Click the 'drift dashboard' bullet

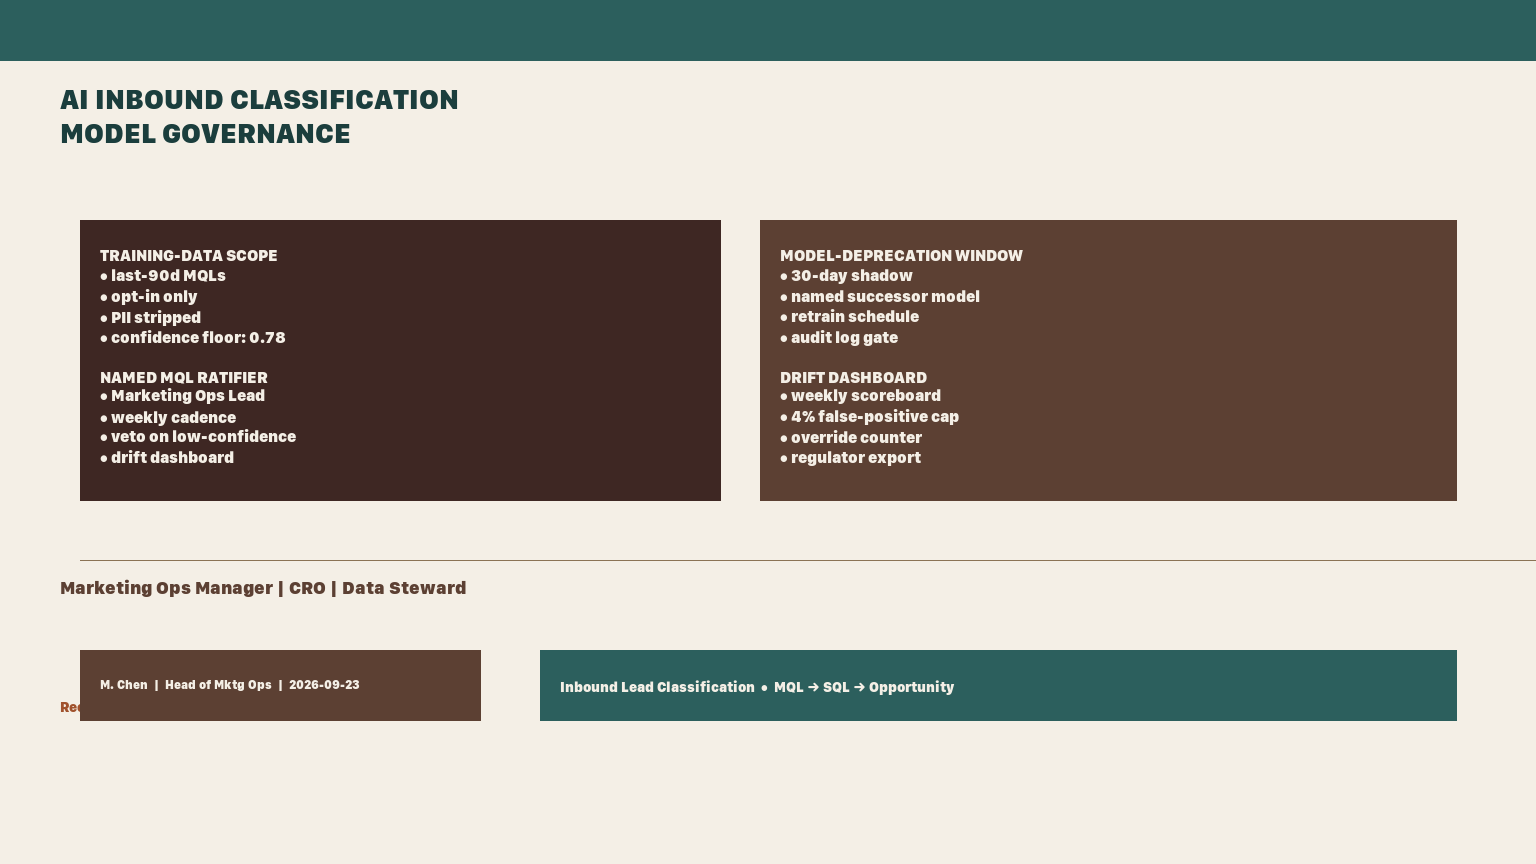[167, 458]
